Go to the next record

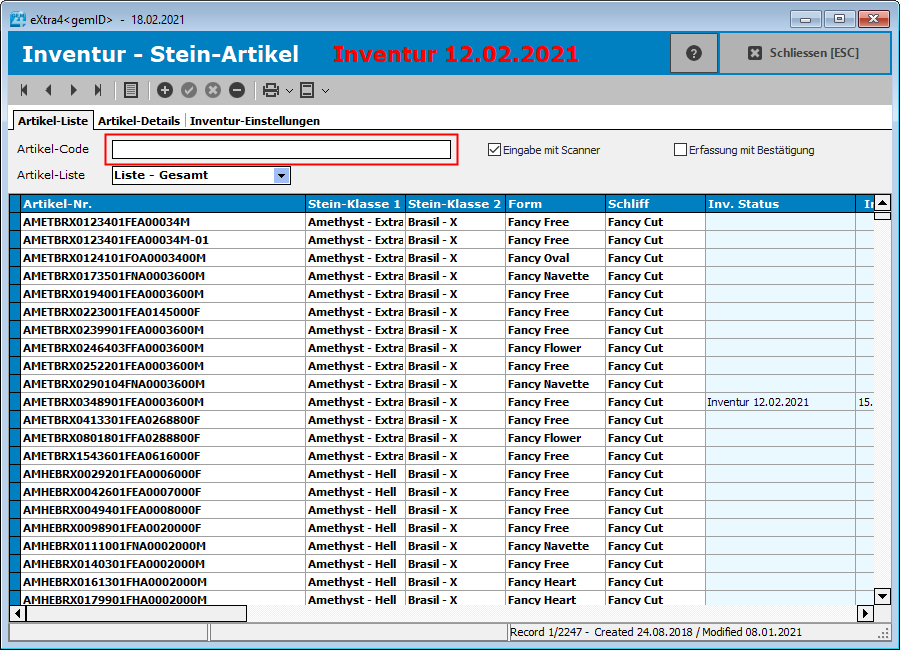coord(73,90)
